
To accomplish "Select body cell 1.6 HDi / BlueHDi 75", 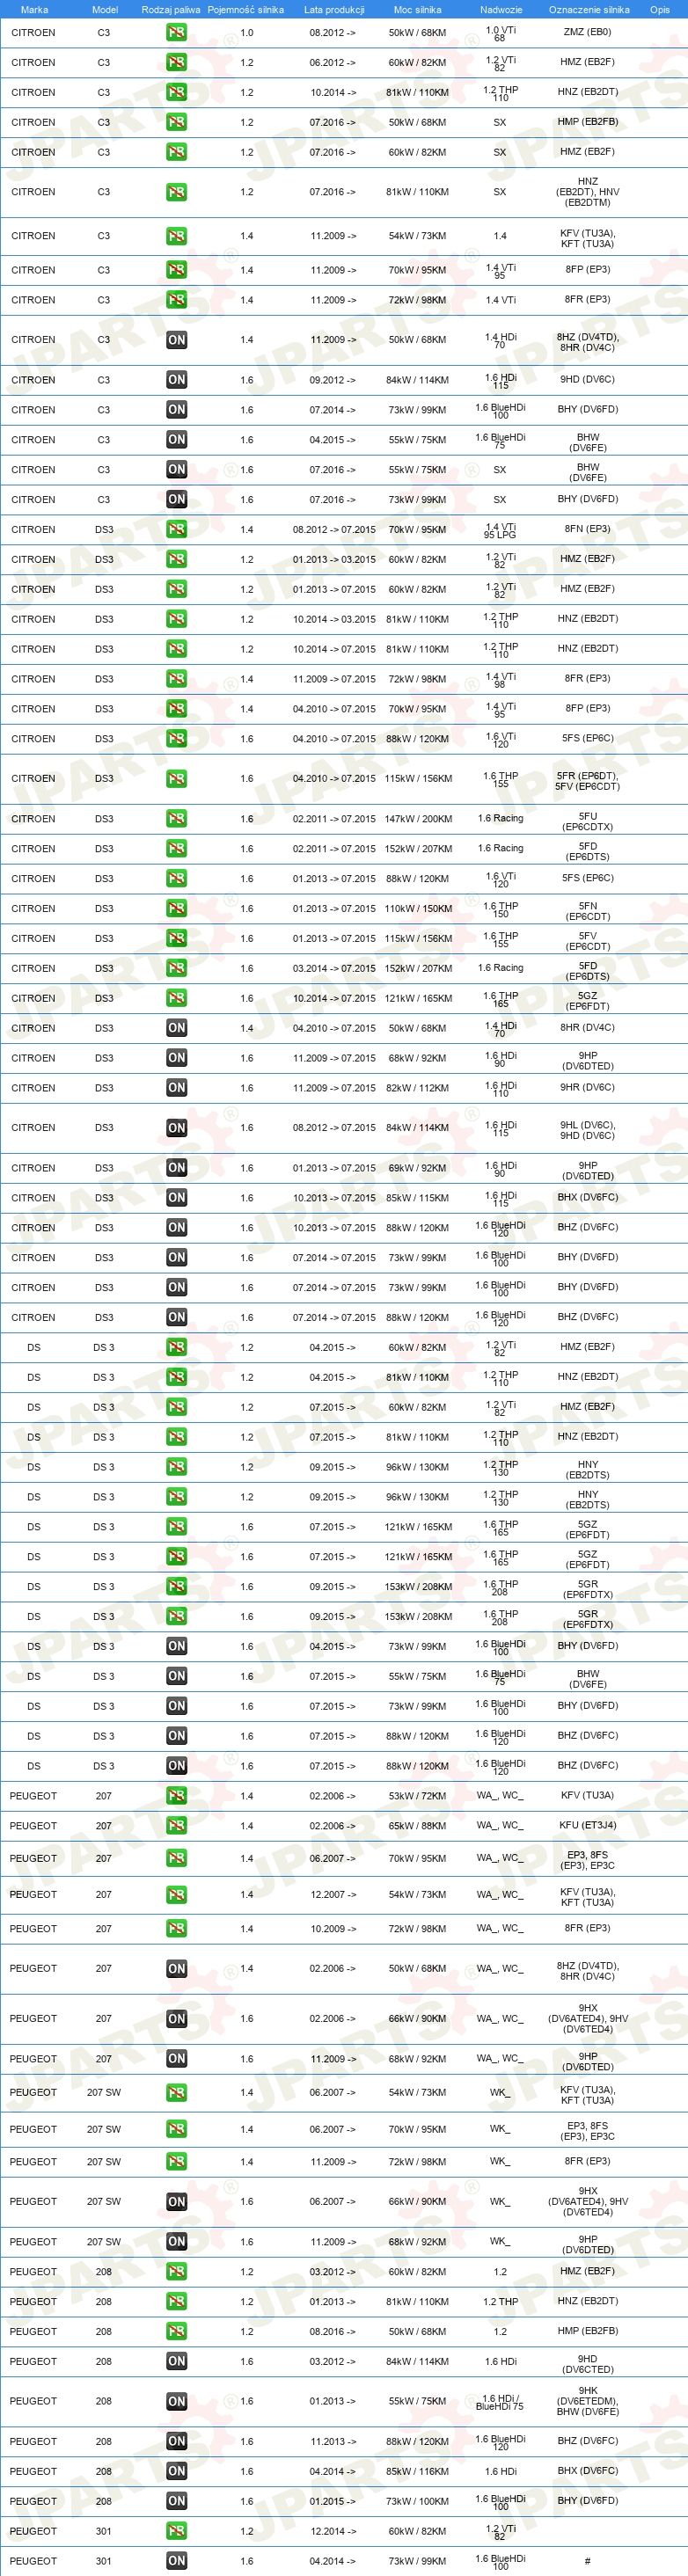I will click(500, 2402).
